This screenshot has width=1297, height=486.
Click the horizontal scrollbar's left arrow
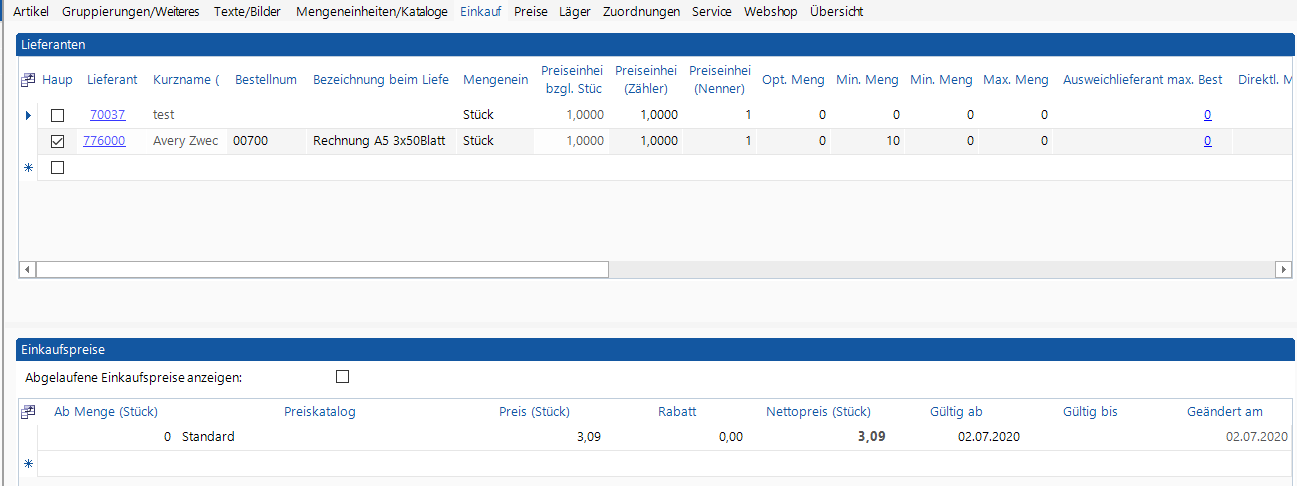pyautogui.click(x=27, y=270)
